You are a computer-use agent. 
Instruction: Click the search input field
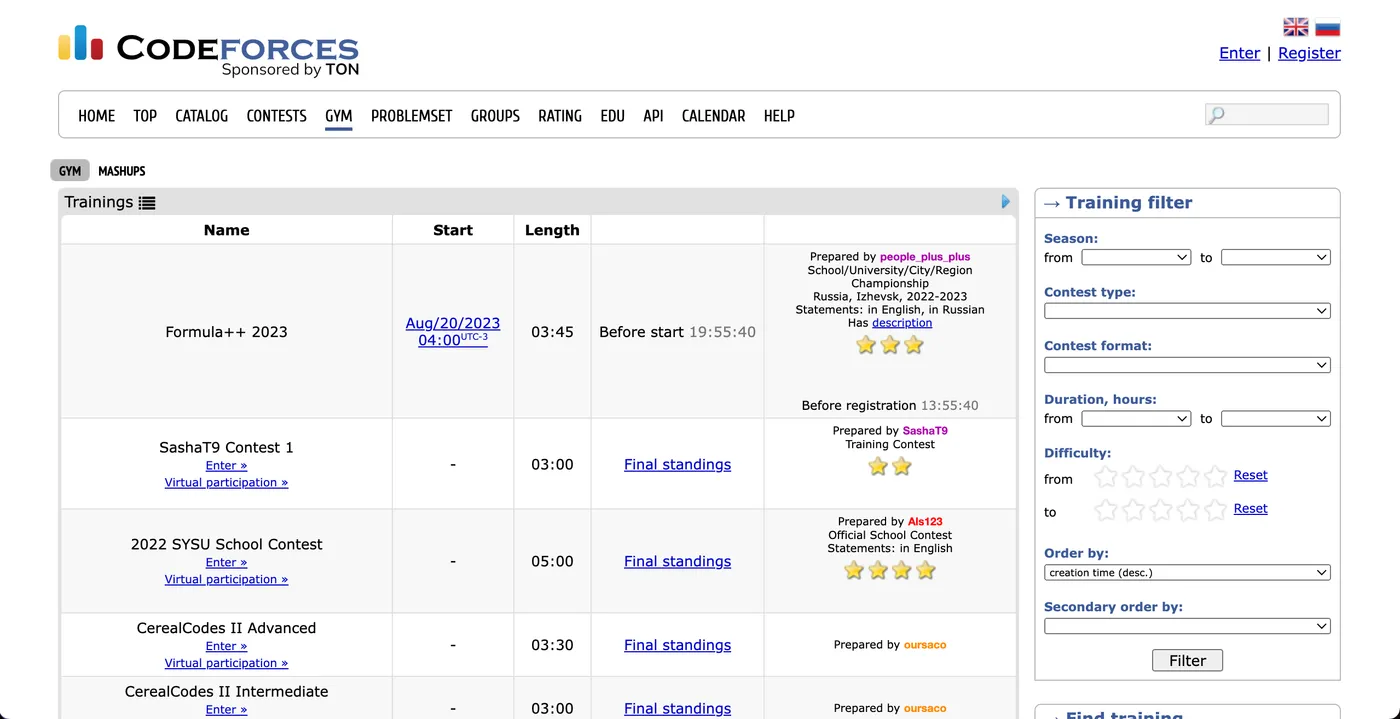tap(1267, 115)
